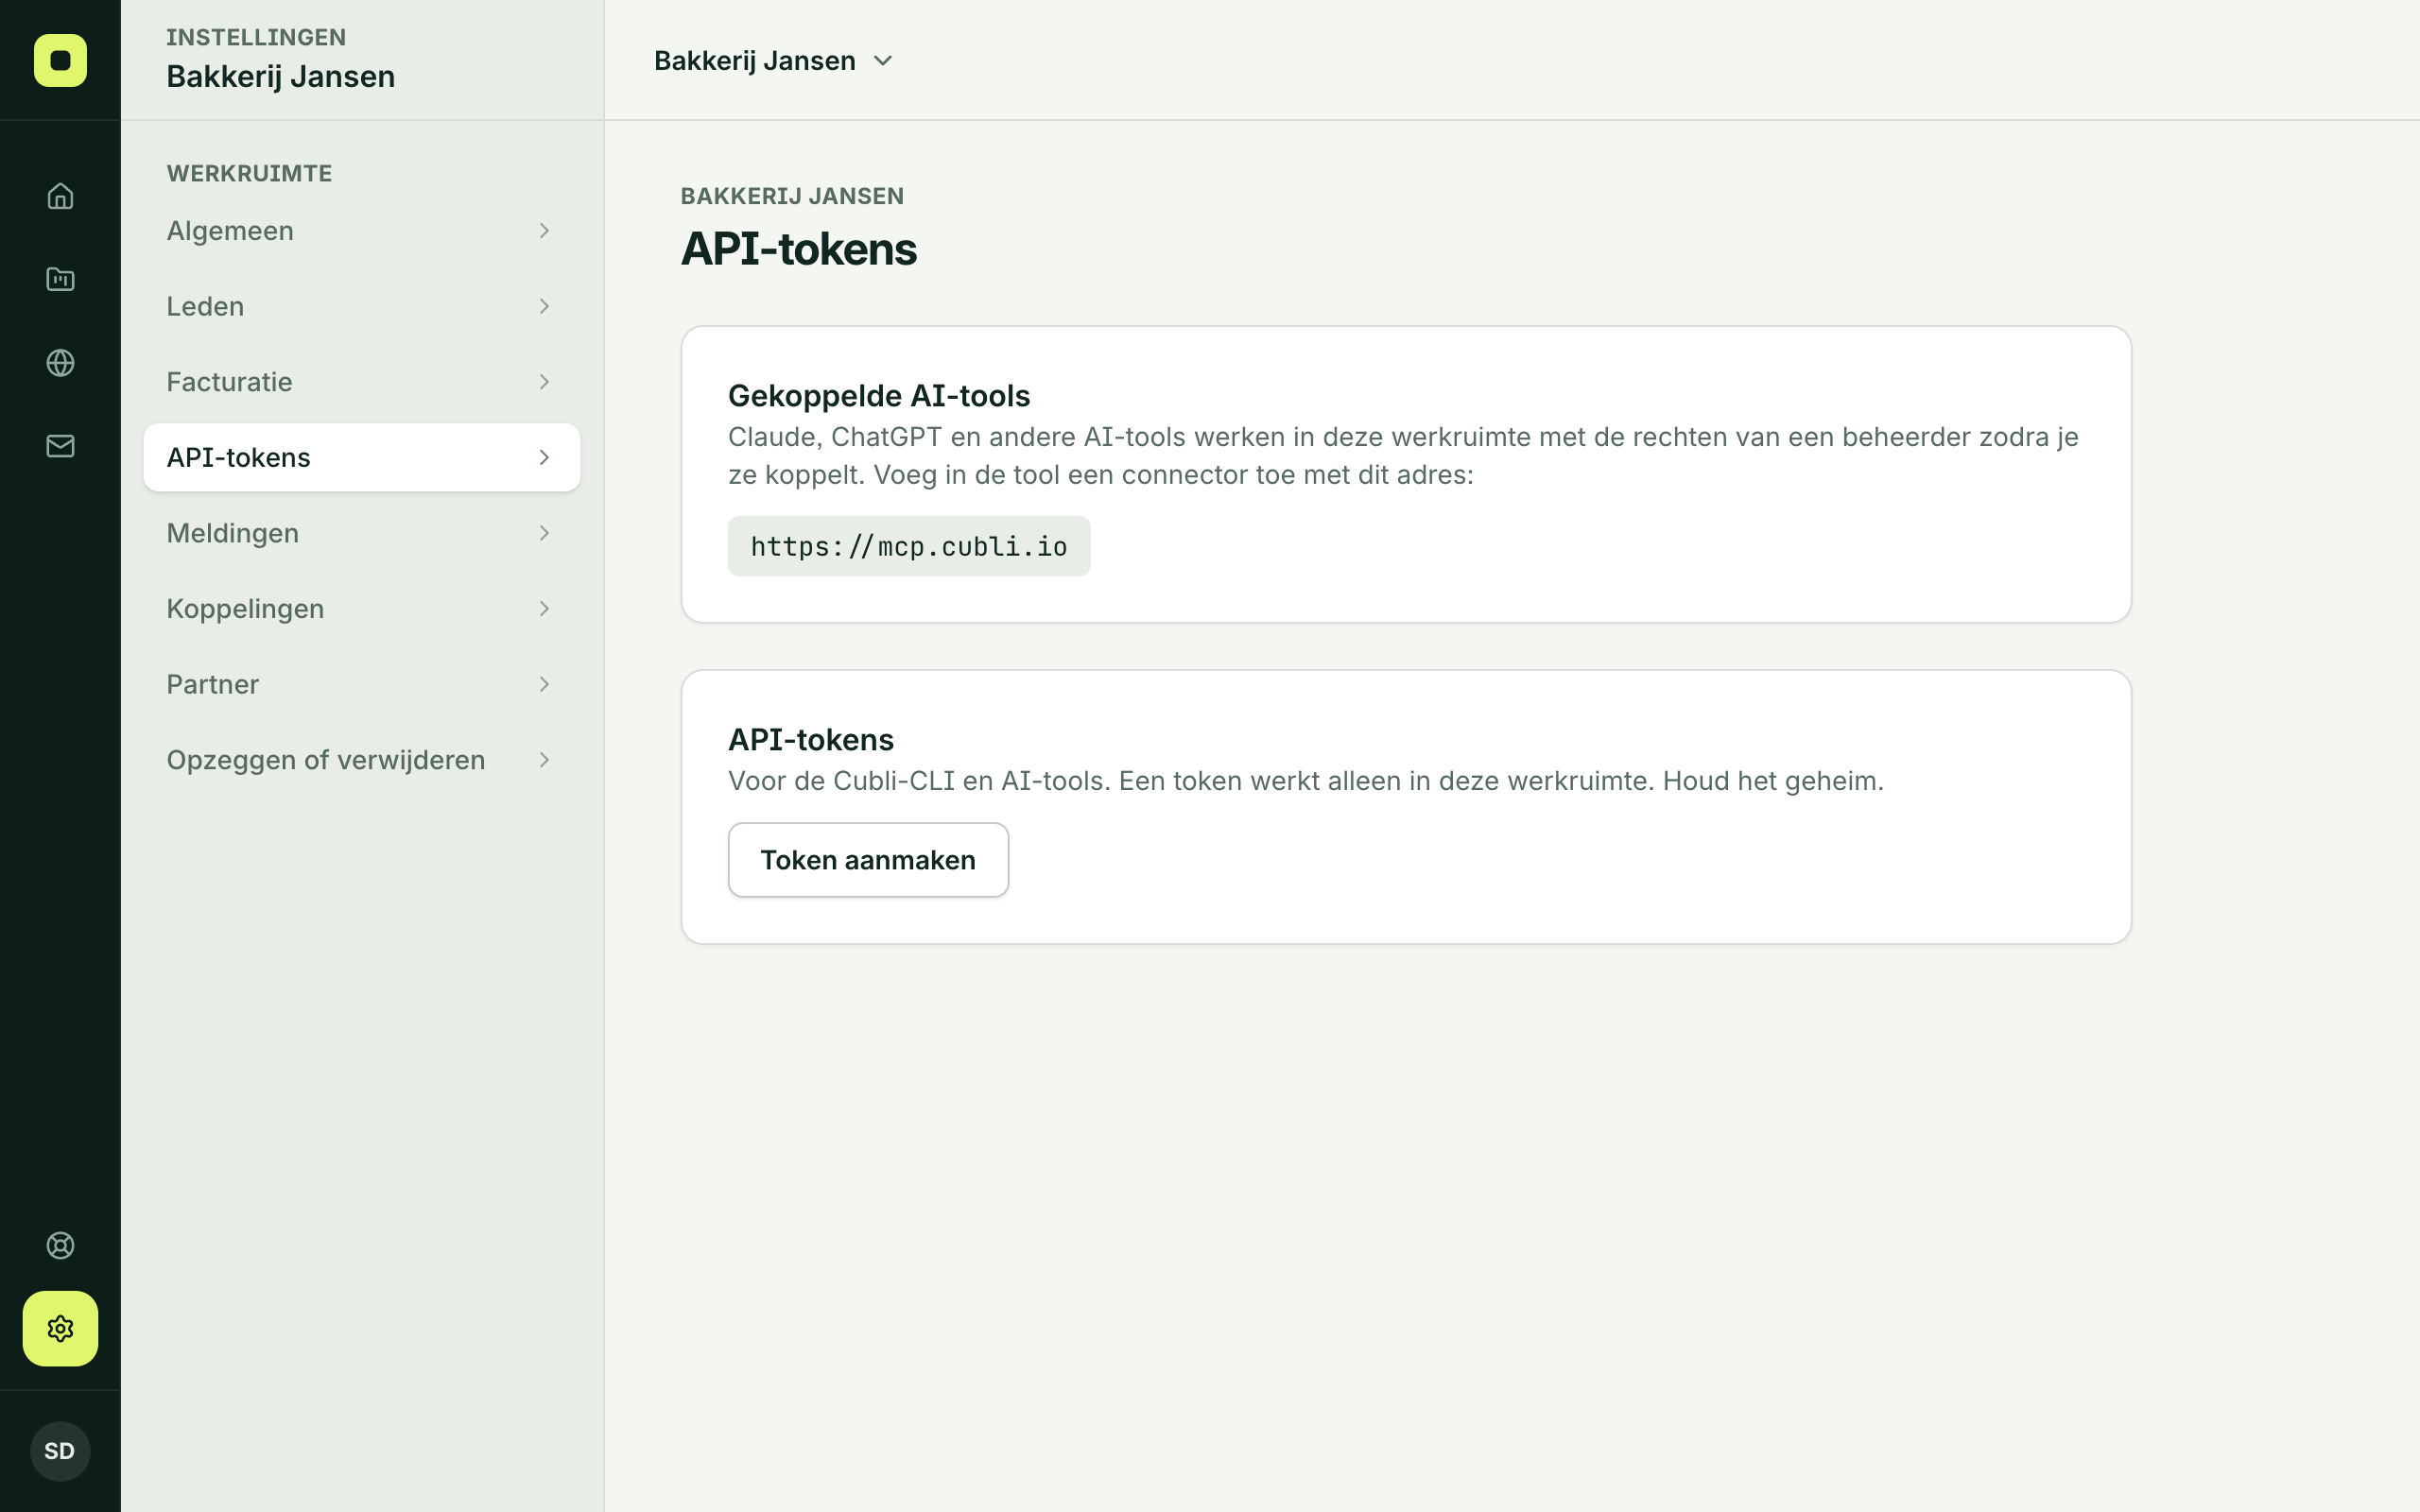
Task: Open the Koppelingen settings page
Action: click(x=361, y=609)
